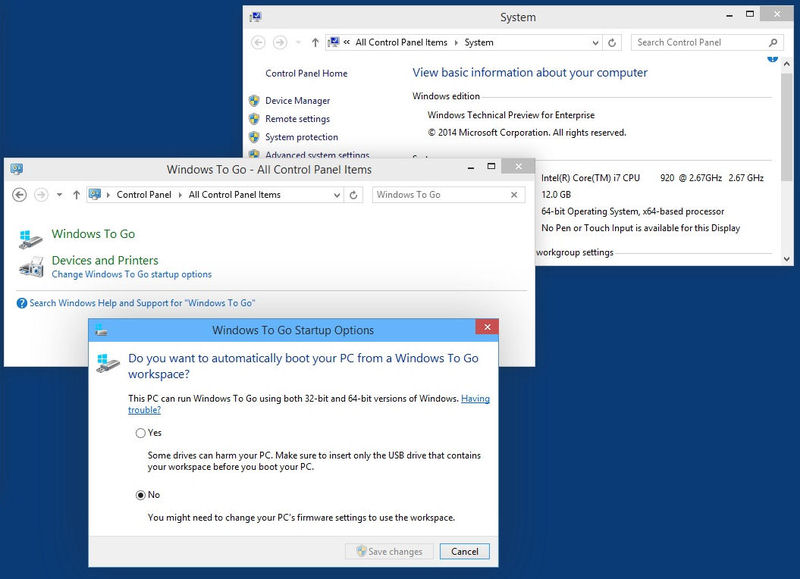Screen dimensions: 800x579
Task: Search Windows Help and Support for Windows To Go
Action: click(x=142, y=303)
